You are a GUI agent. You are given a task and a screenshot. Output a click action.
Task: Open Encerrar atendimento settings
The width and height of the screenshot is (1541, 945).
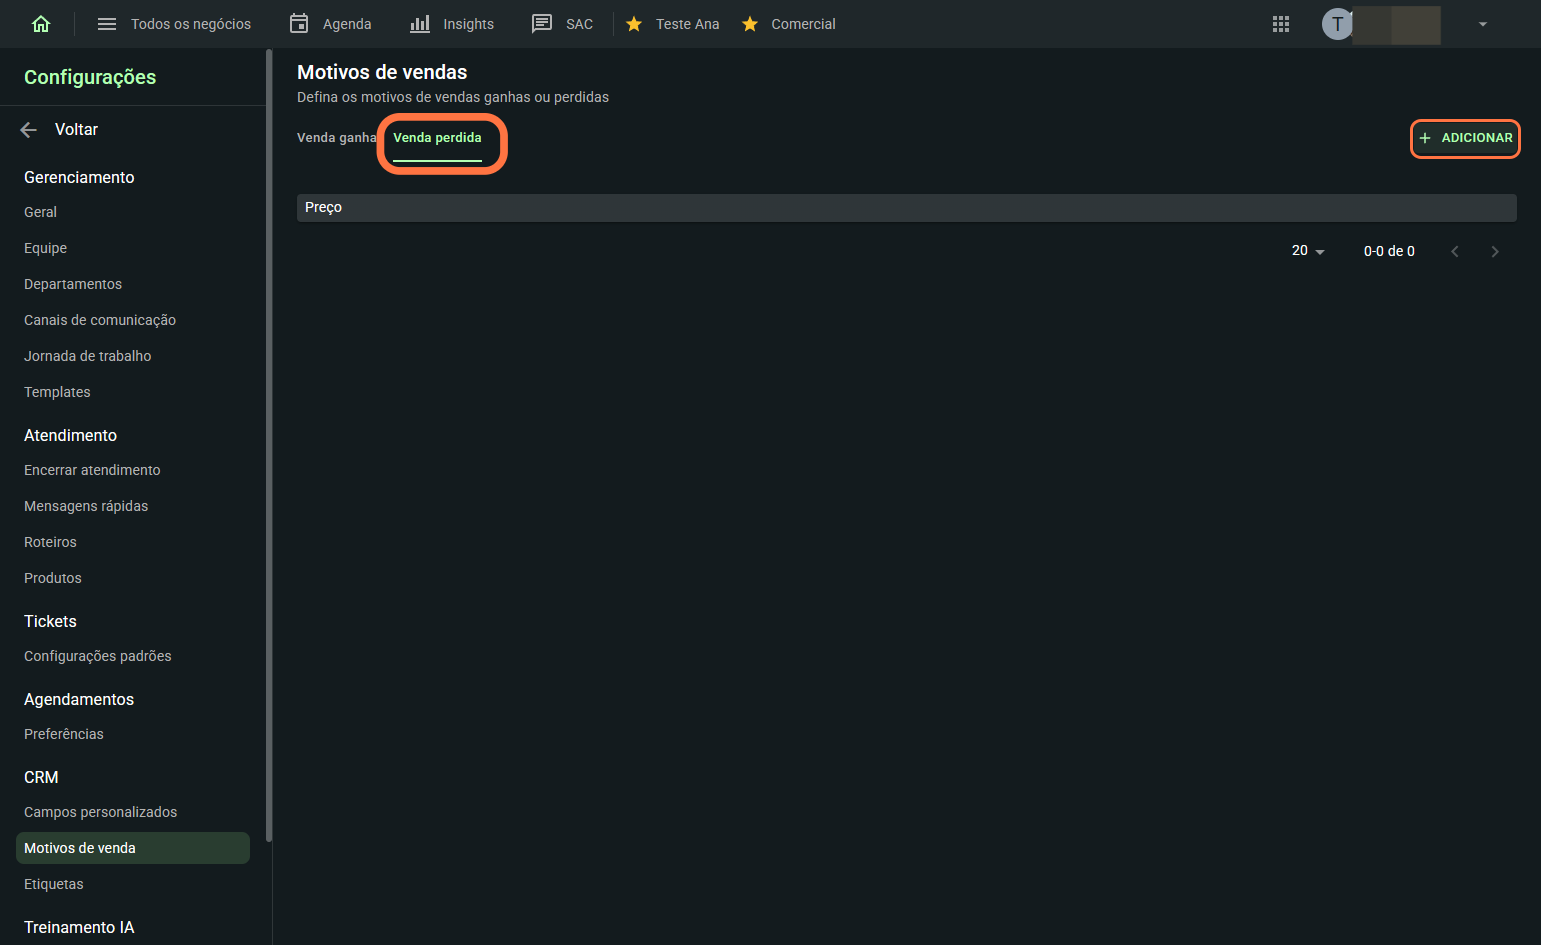point(92,470)
